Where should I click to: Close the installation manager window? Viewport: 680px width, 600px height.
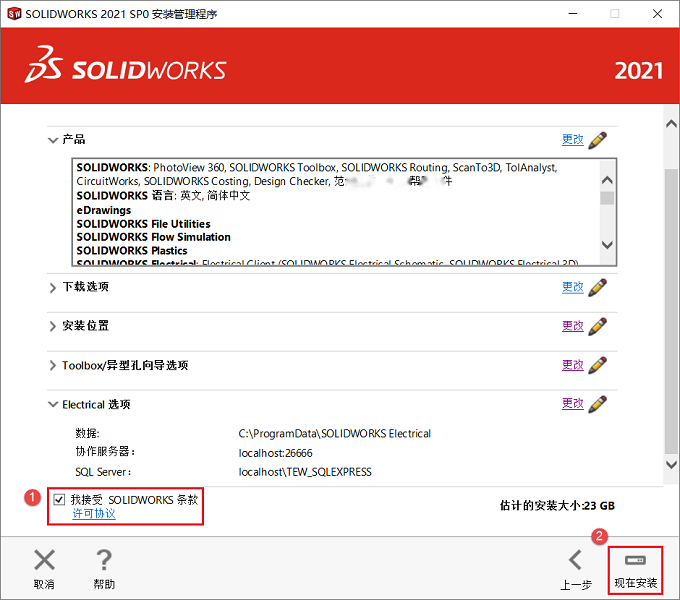click(x=657, y=14)
